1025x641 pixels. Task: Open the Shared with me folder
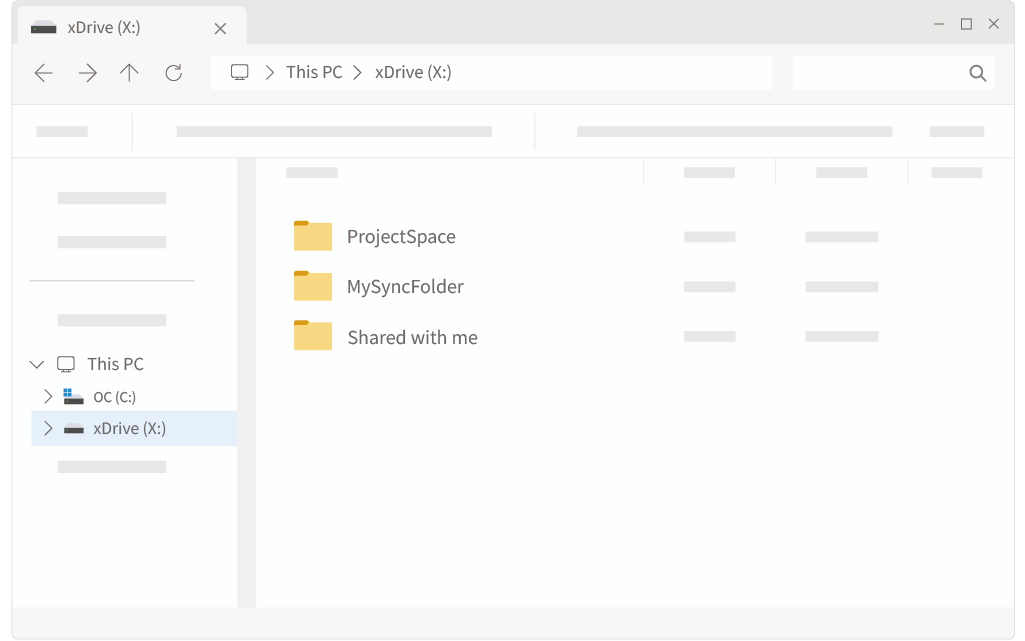click(412, 337)
